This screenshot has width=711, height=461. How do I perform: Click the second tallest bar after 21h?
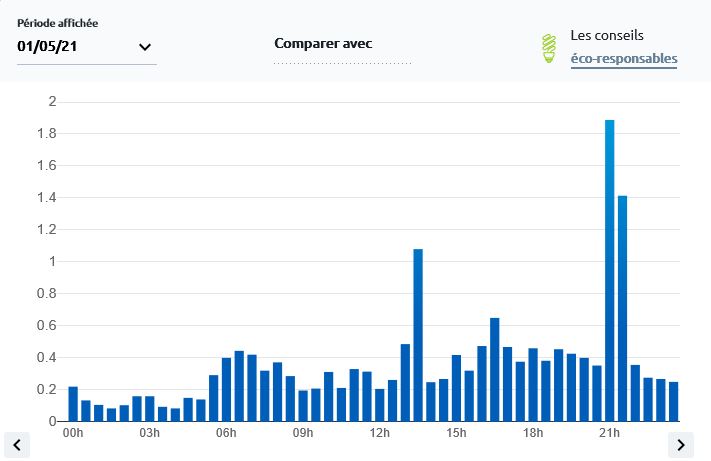(622, 308)
